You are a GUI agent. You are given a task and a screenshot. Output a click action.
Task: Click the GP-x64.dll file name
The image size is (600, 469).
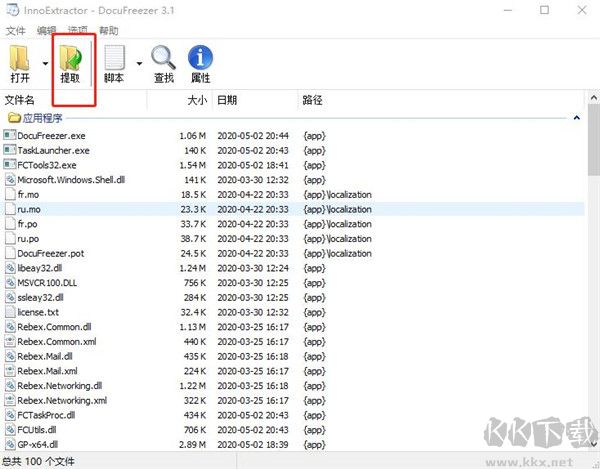click(x=38, y=445)
